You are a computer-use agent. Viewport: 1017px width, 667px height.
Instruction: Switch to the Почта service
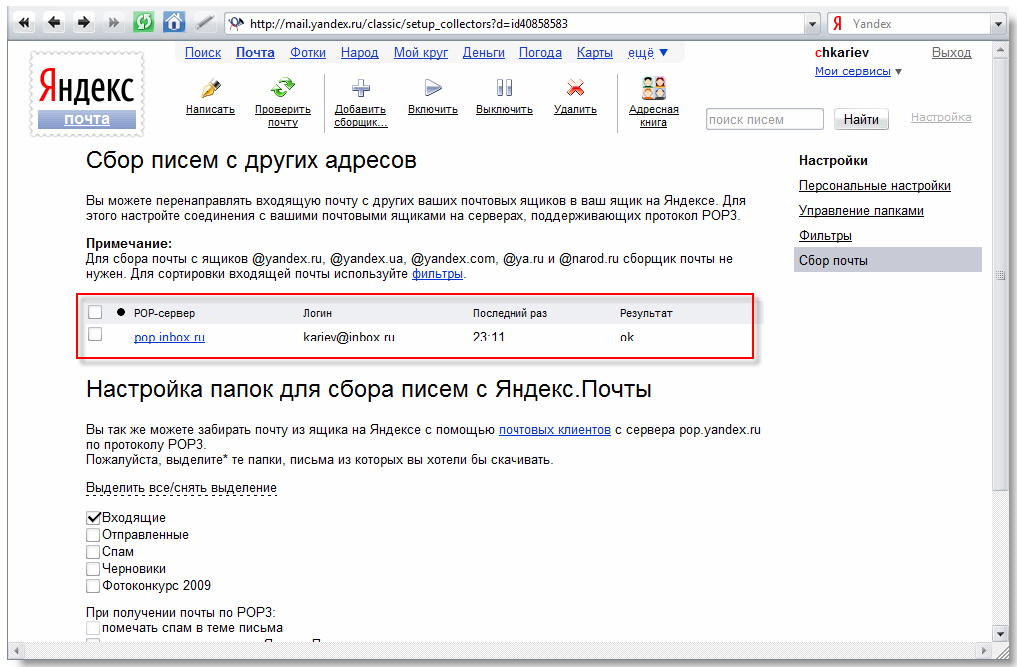click(255, 53)
